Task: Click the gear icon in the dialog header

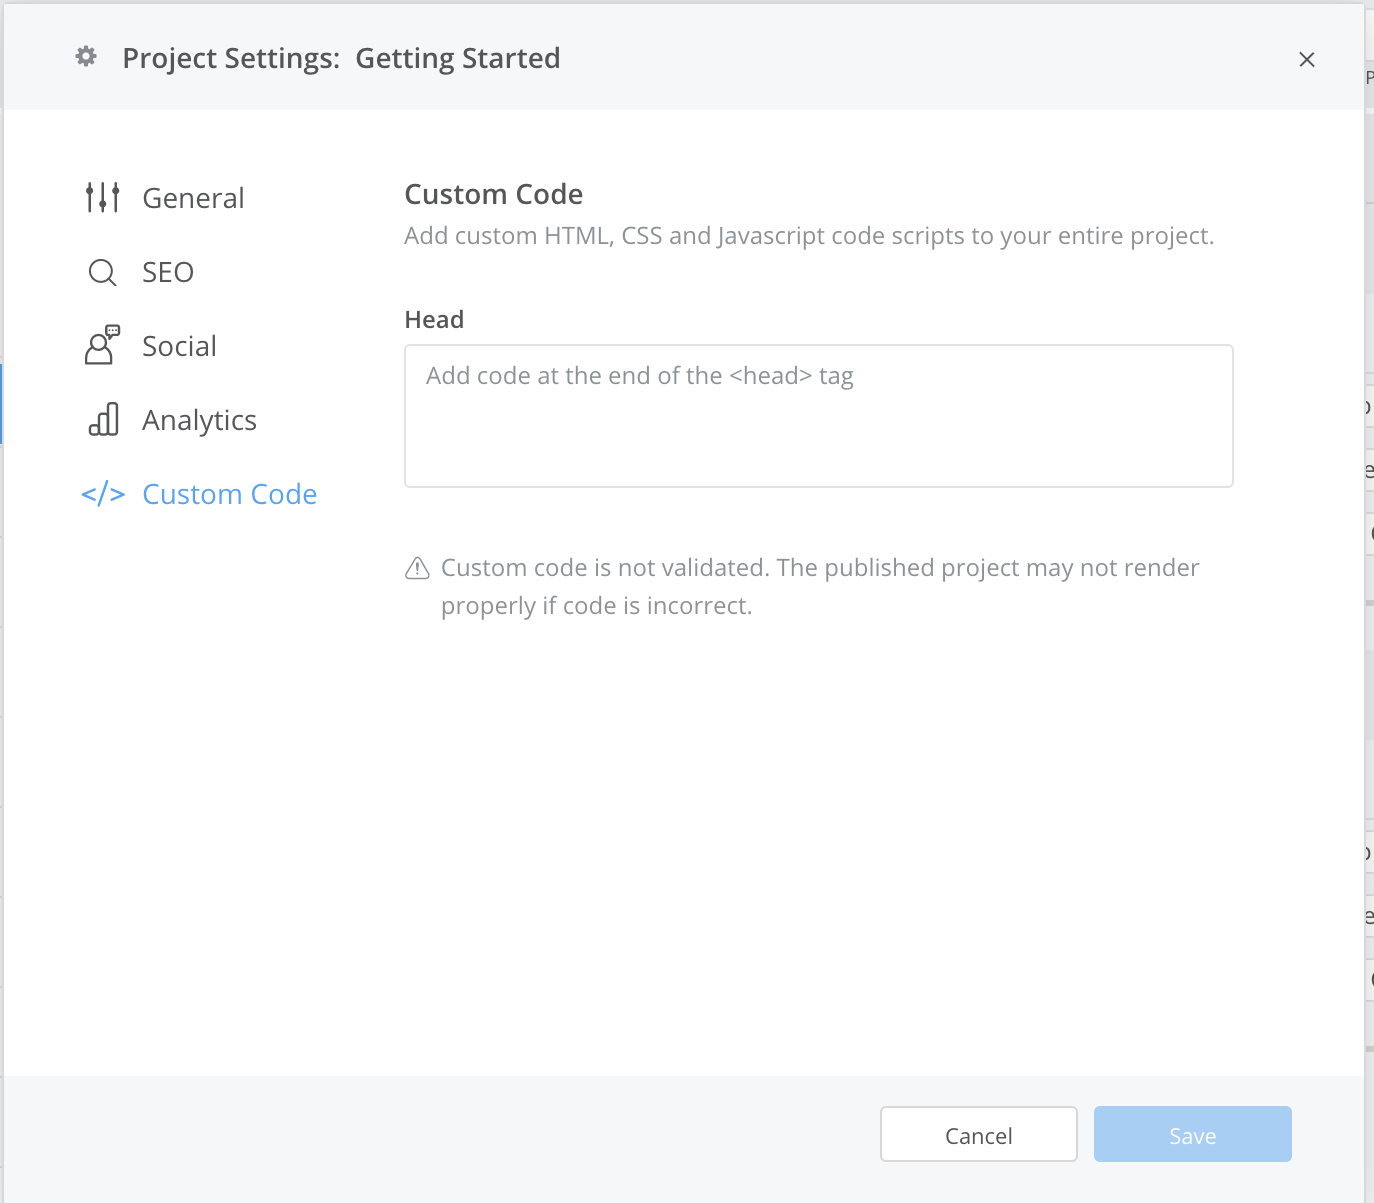Action: (87, 57)
